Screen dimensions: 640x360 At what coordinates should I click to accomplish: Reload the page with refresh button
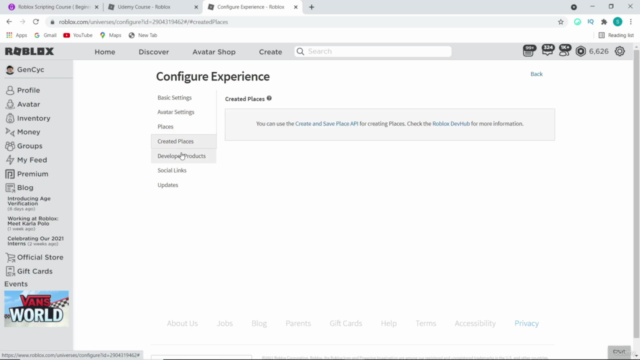pyautogui.click(x=36, y=22)
